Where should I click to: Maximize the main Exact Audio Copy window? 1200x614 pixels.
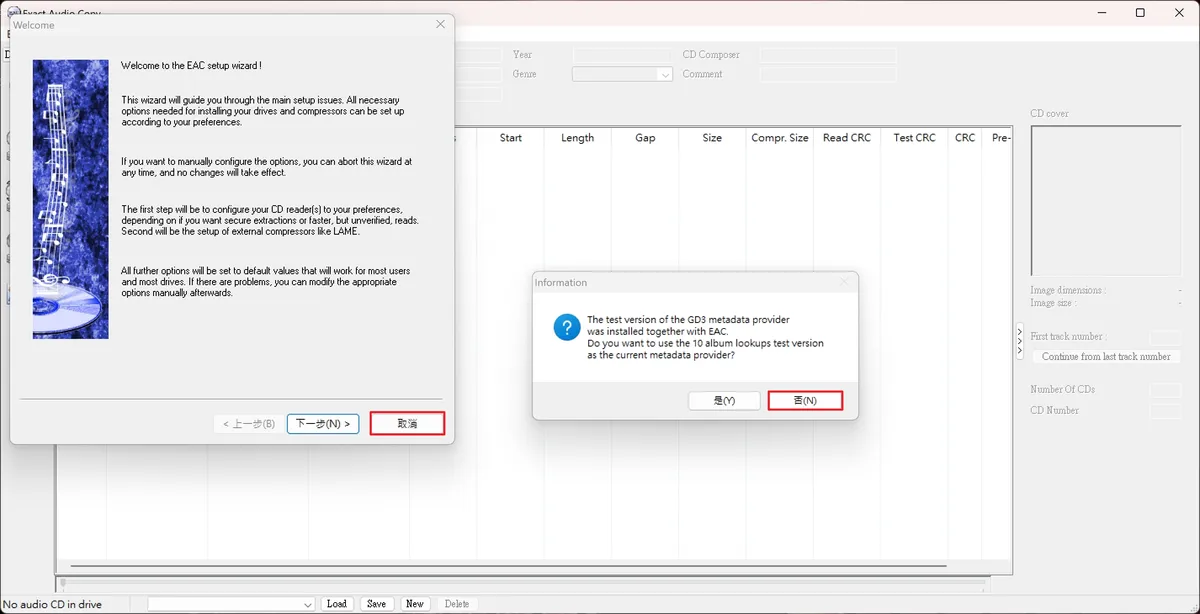(1140, 13)
